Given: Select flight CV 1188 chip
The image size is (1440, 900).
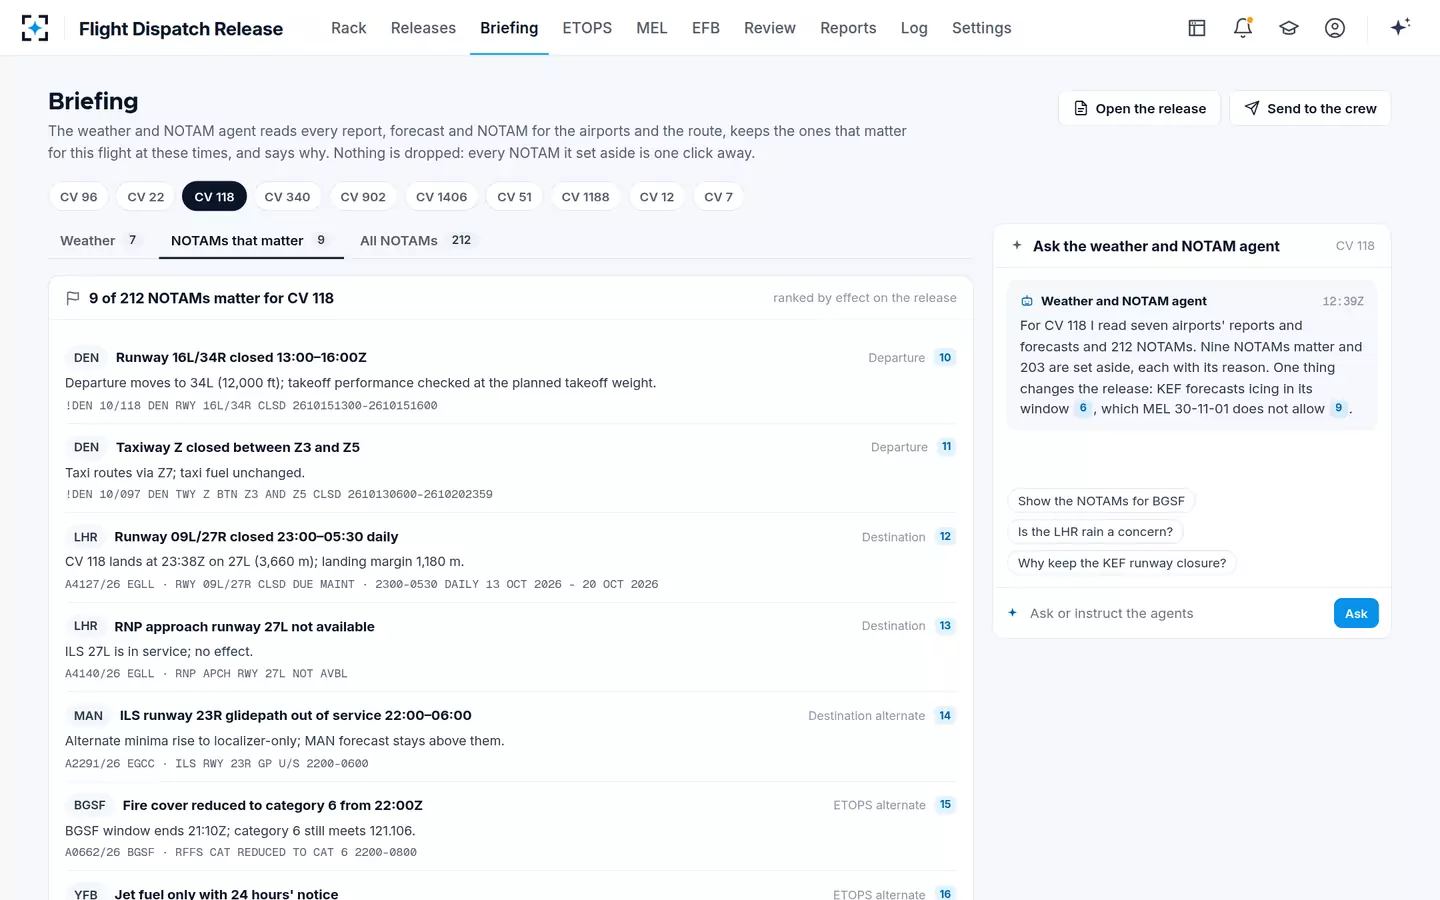Looking at the screenshot, I should click(x=585, y=197).
